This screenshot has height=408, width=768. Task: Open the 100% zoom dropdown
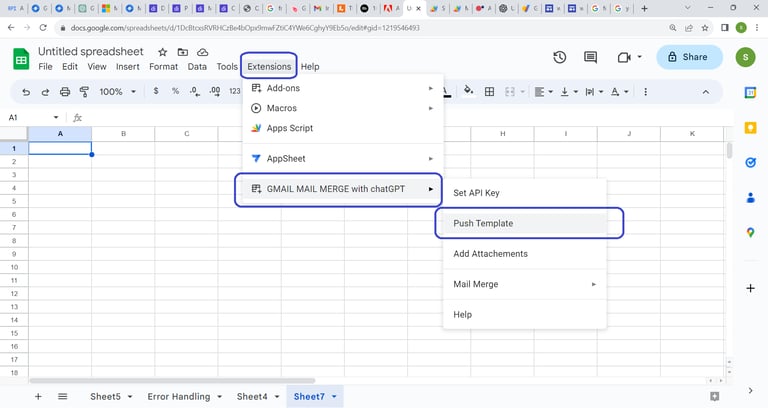coord(118,92)
